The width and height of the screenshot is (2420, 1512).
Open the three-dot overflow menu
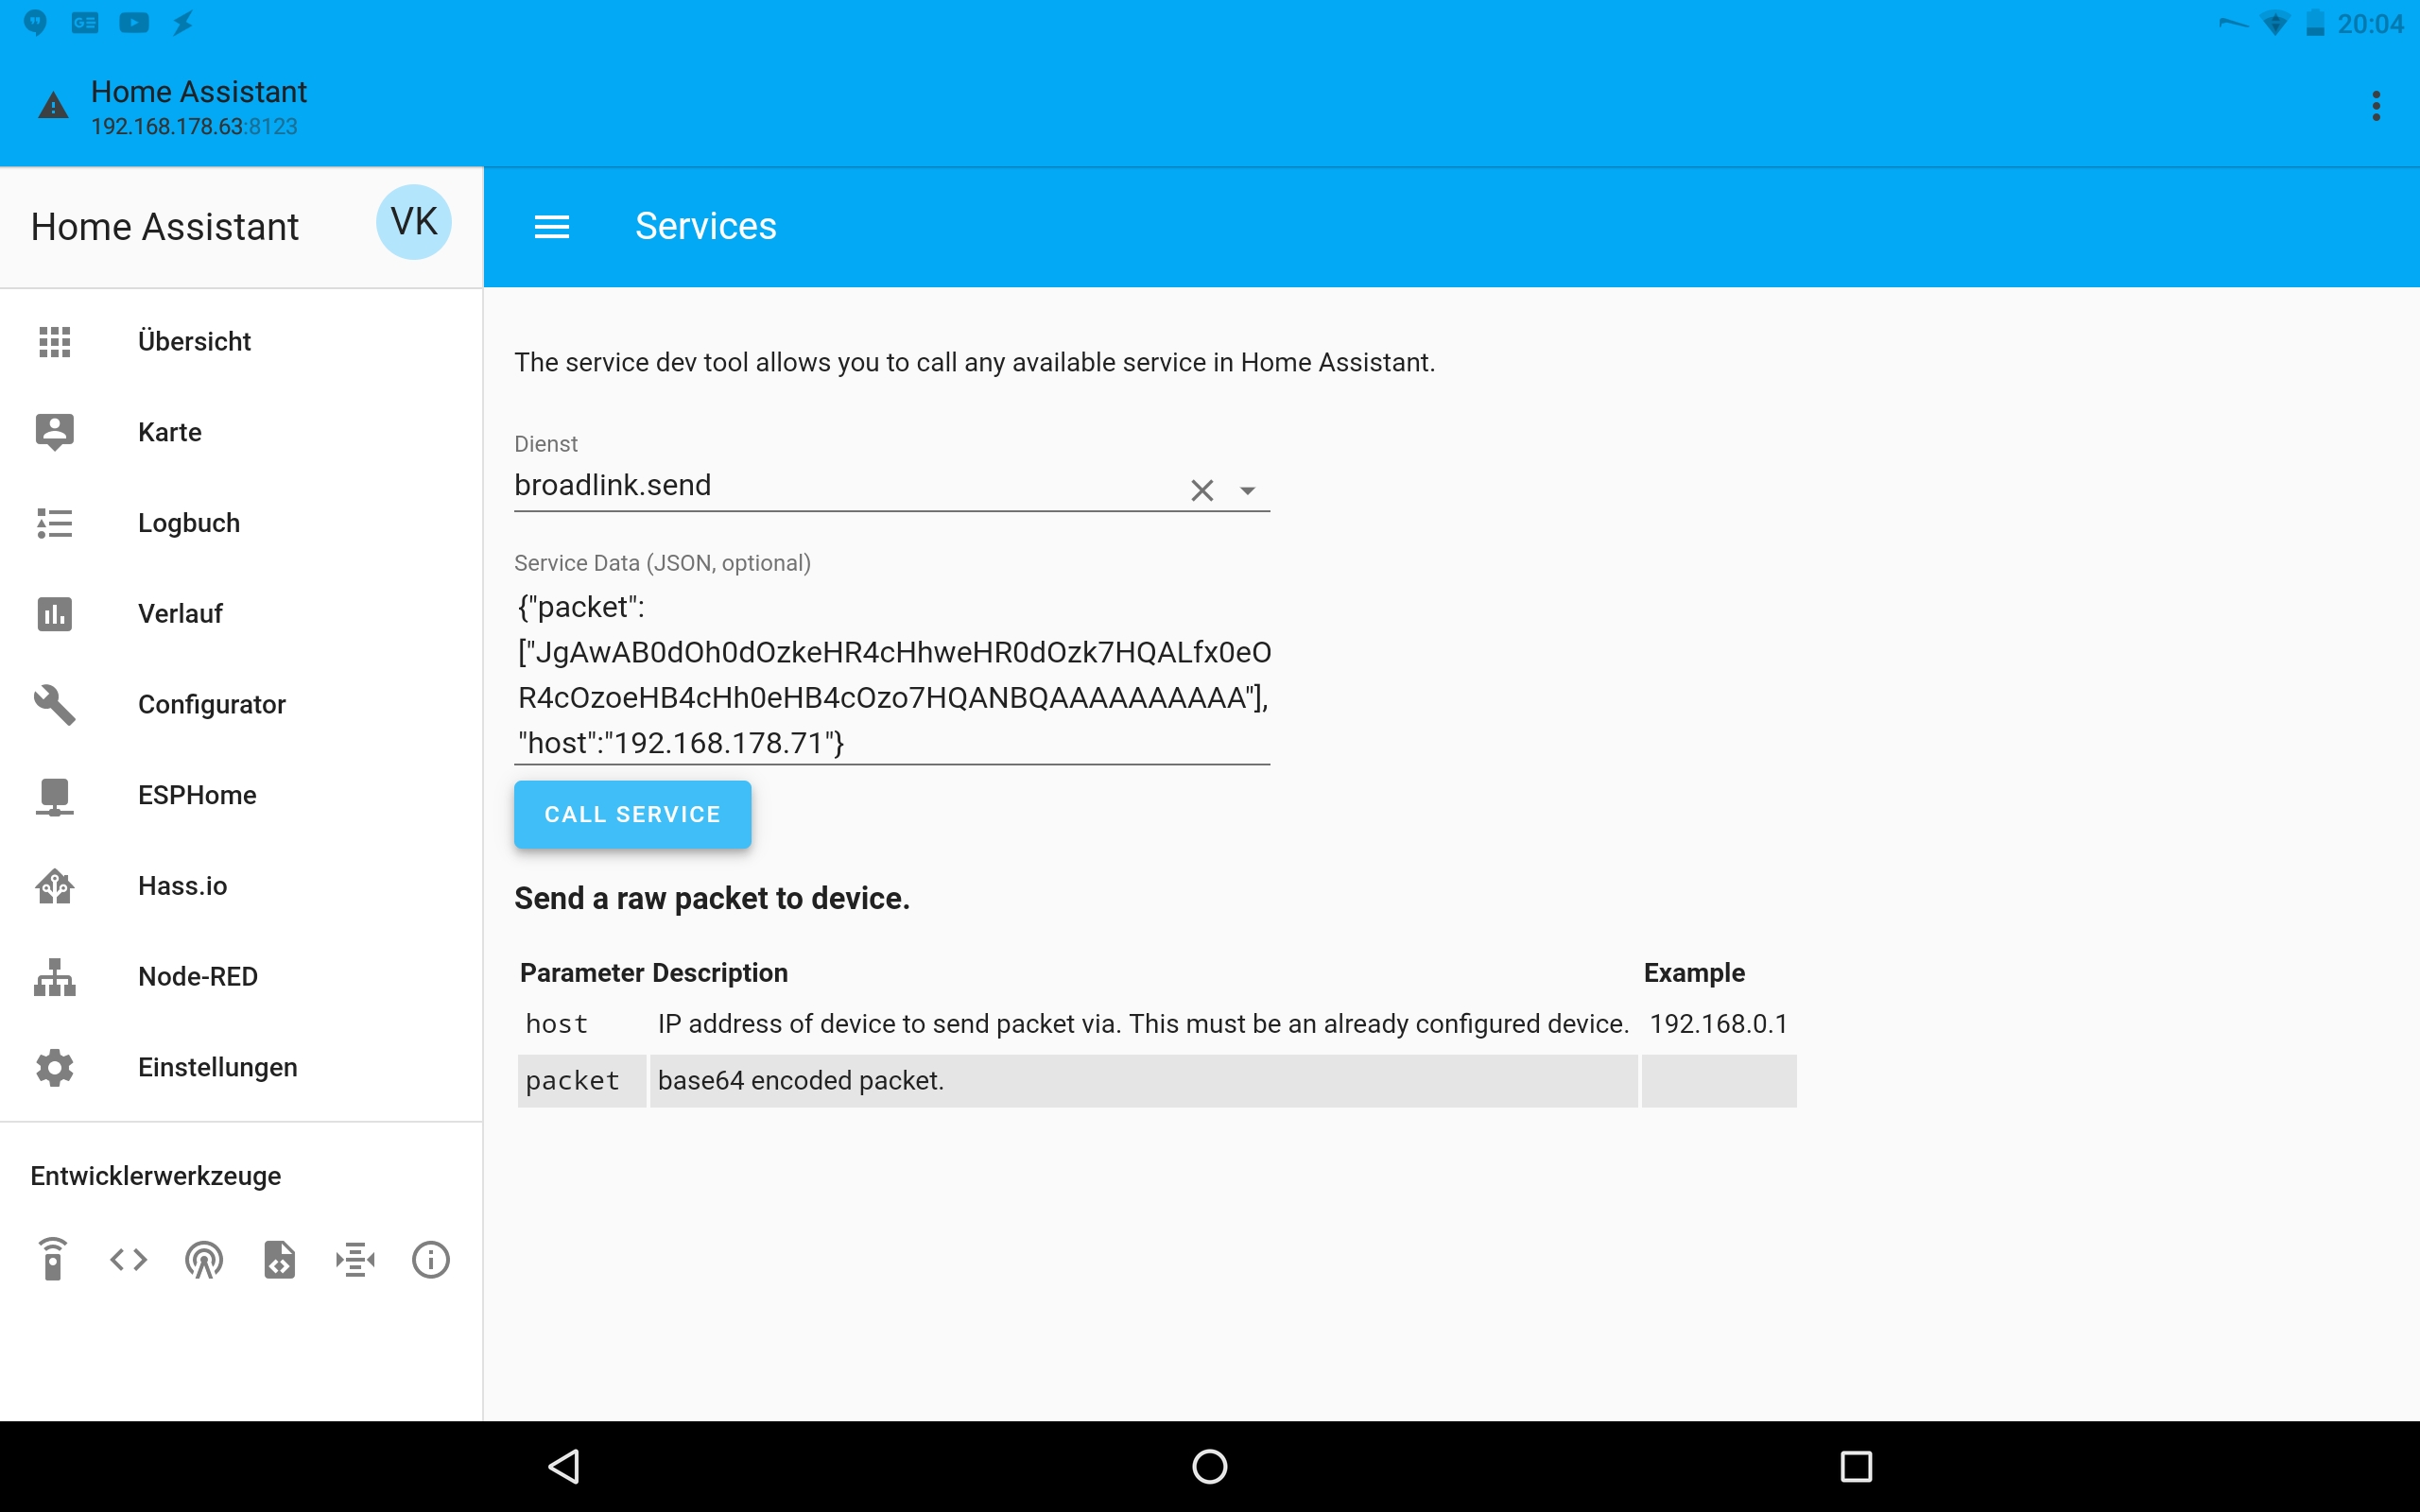[2376, 106]
